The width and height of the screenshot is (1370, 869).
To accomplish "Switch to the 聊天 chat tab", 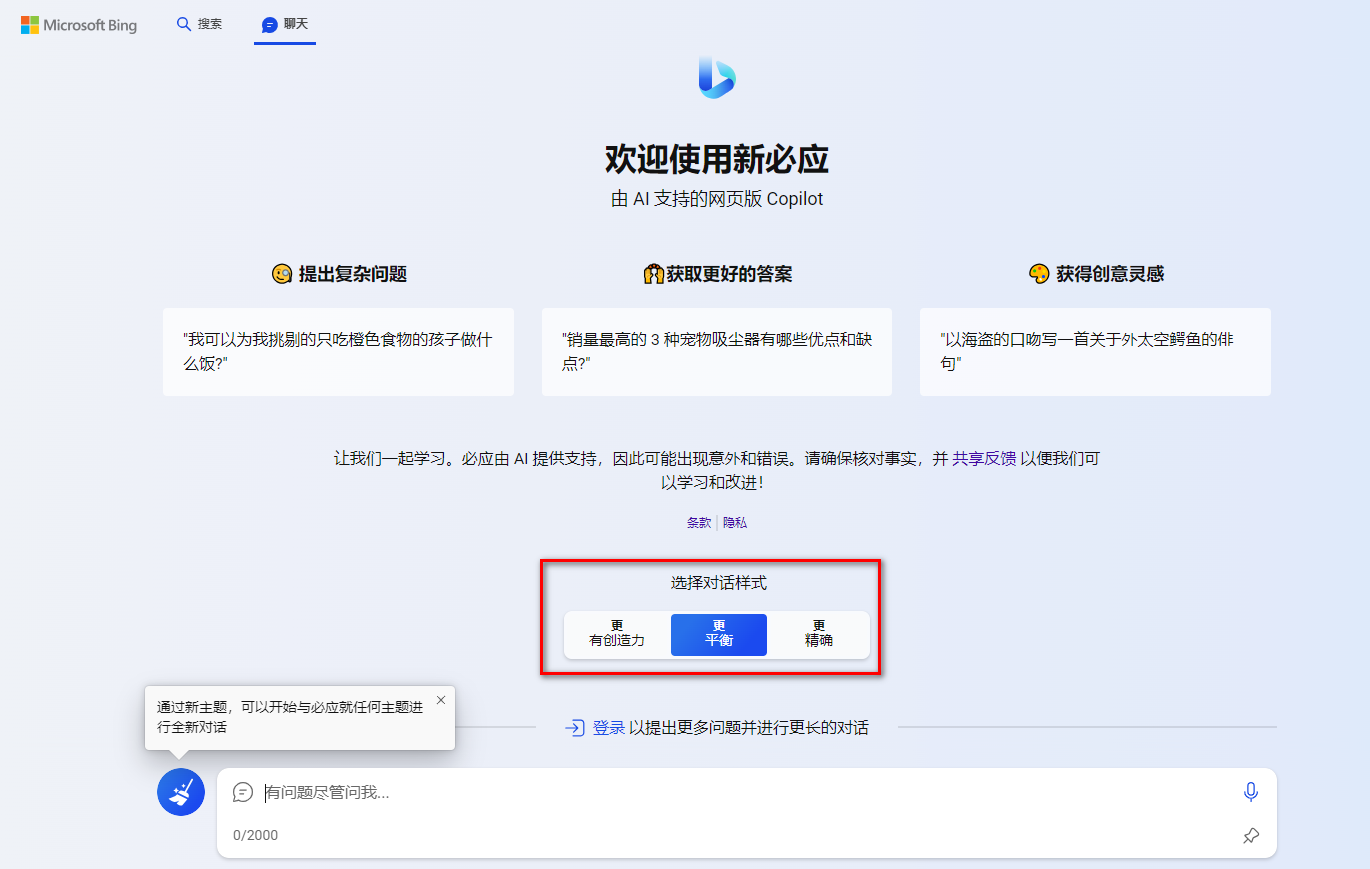I will [285, 24].
